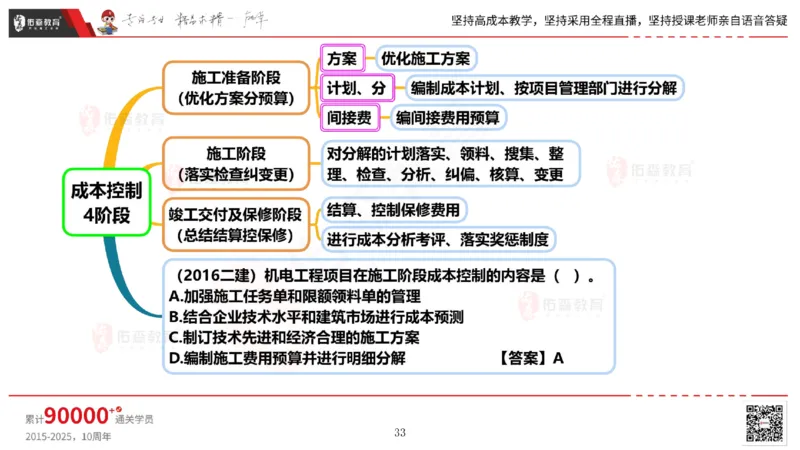Click the pink 间接费 tag
The height and width of the screenshot is (450, 800).
(350, 118)
